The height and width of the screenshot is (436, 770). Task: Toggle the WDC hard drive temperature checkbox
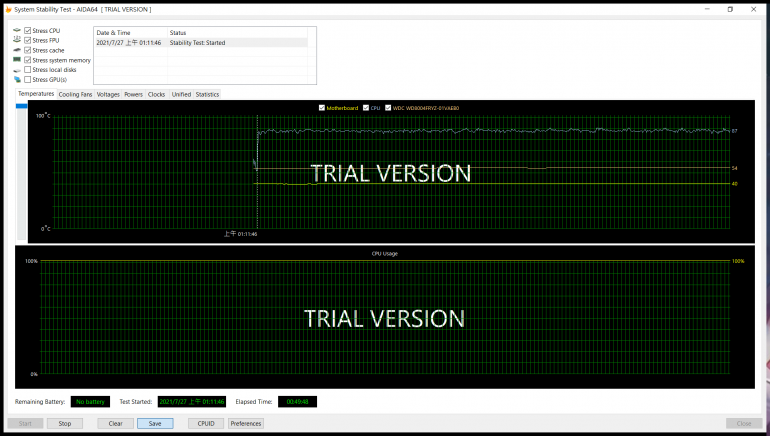tap(388, 107)
